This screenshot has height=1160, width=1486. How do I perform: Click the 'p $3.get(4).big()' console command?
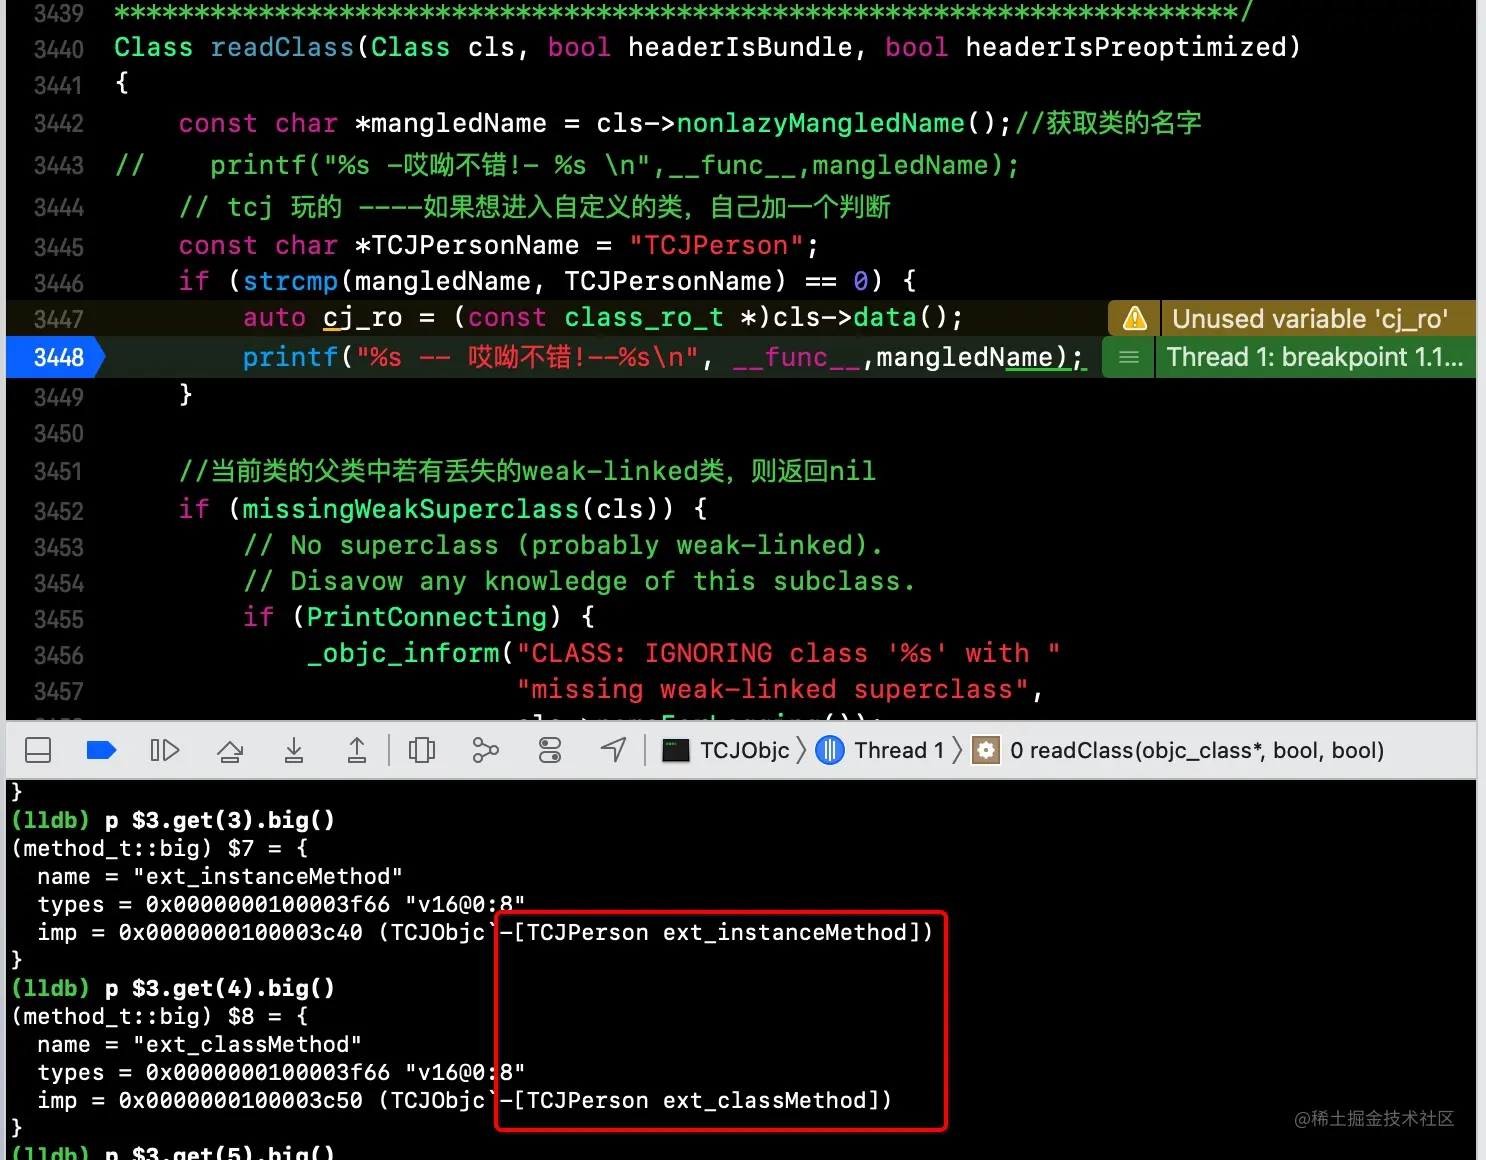[x=220, y=988]
